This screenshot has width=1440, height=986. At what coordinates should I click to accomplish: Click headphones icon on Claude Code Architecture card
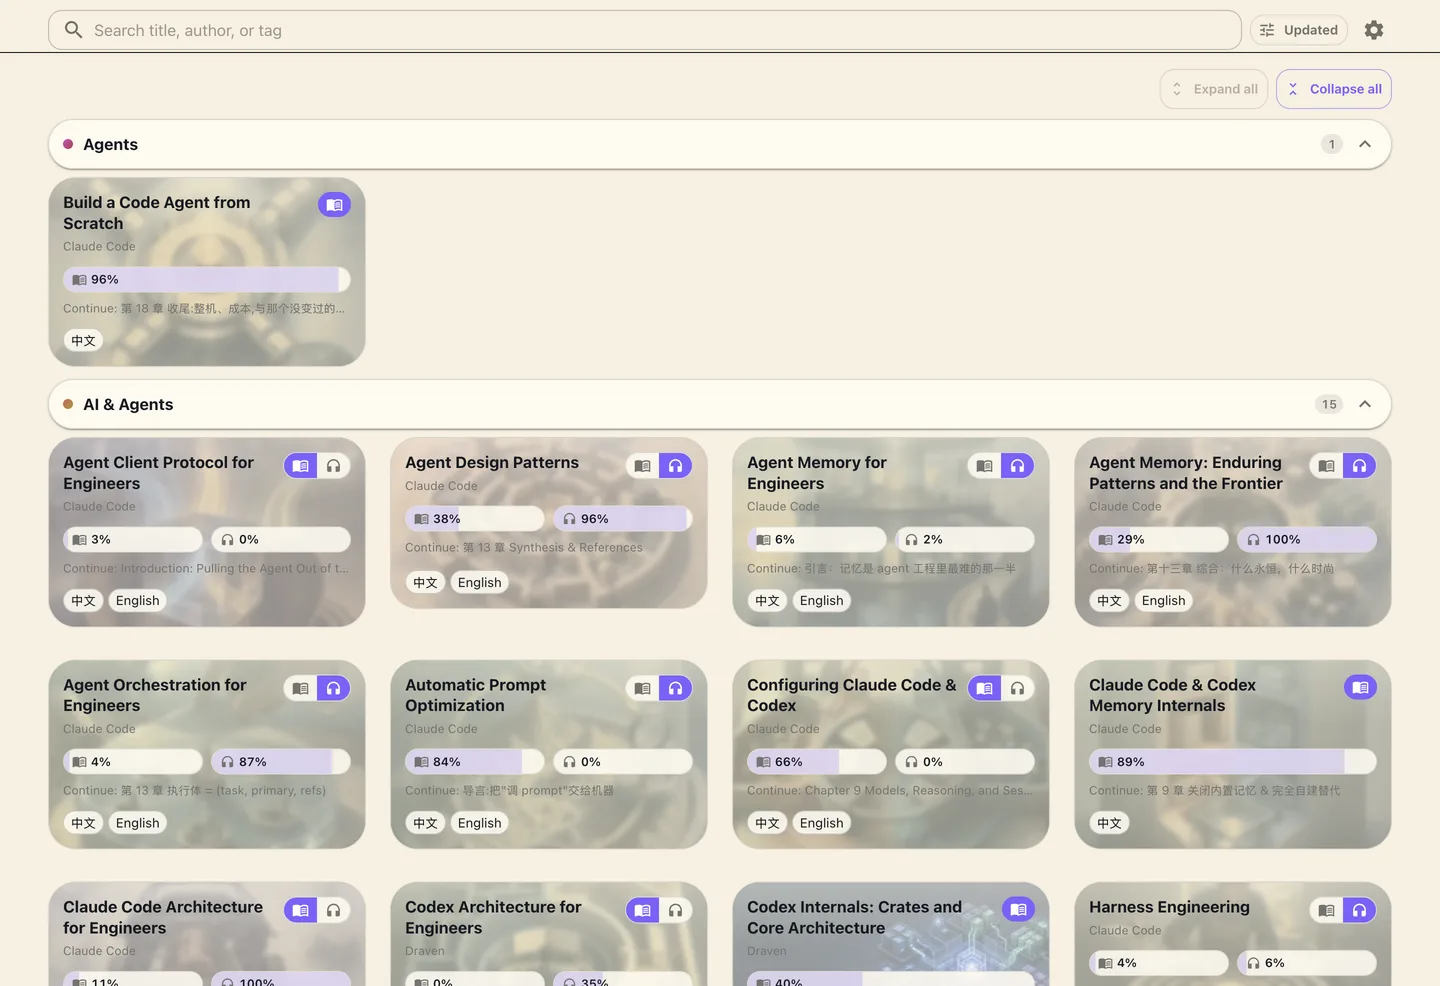[x=334, y=910]
